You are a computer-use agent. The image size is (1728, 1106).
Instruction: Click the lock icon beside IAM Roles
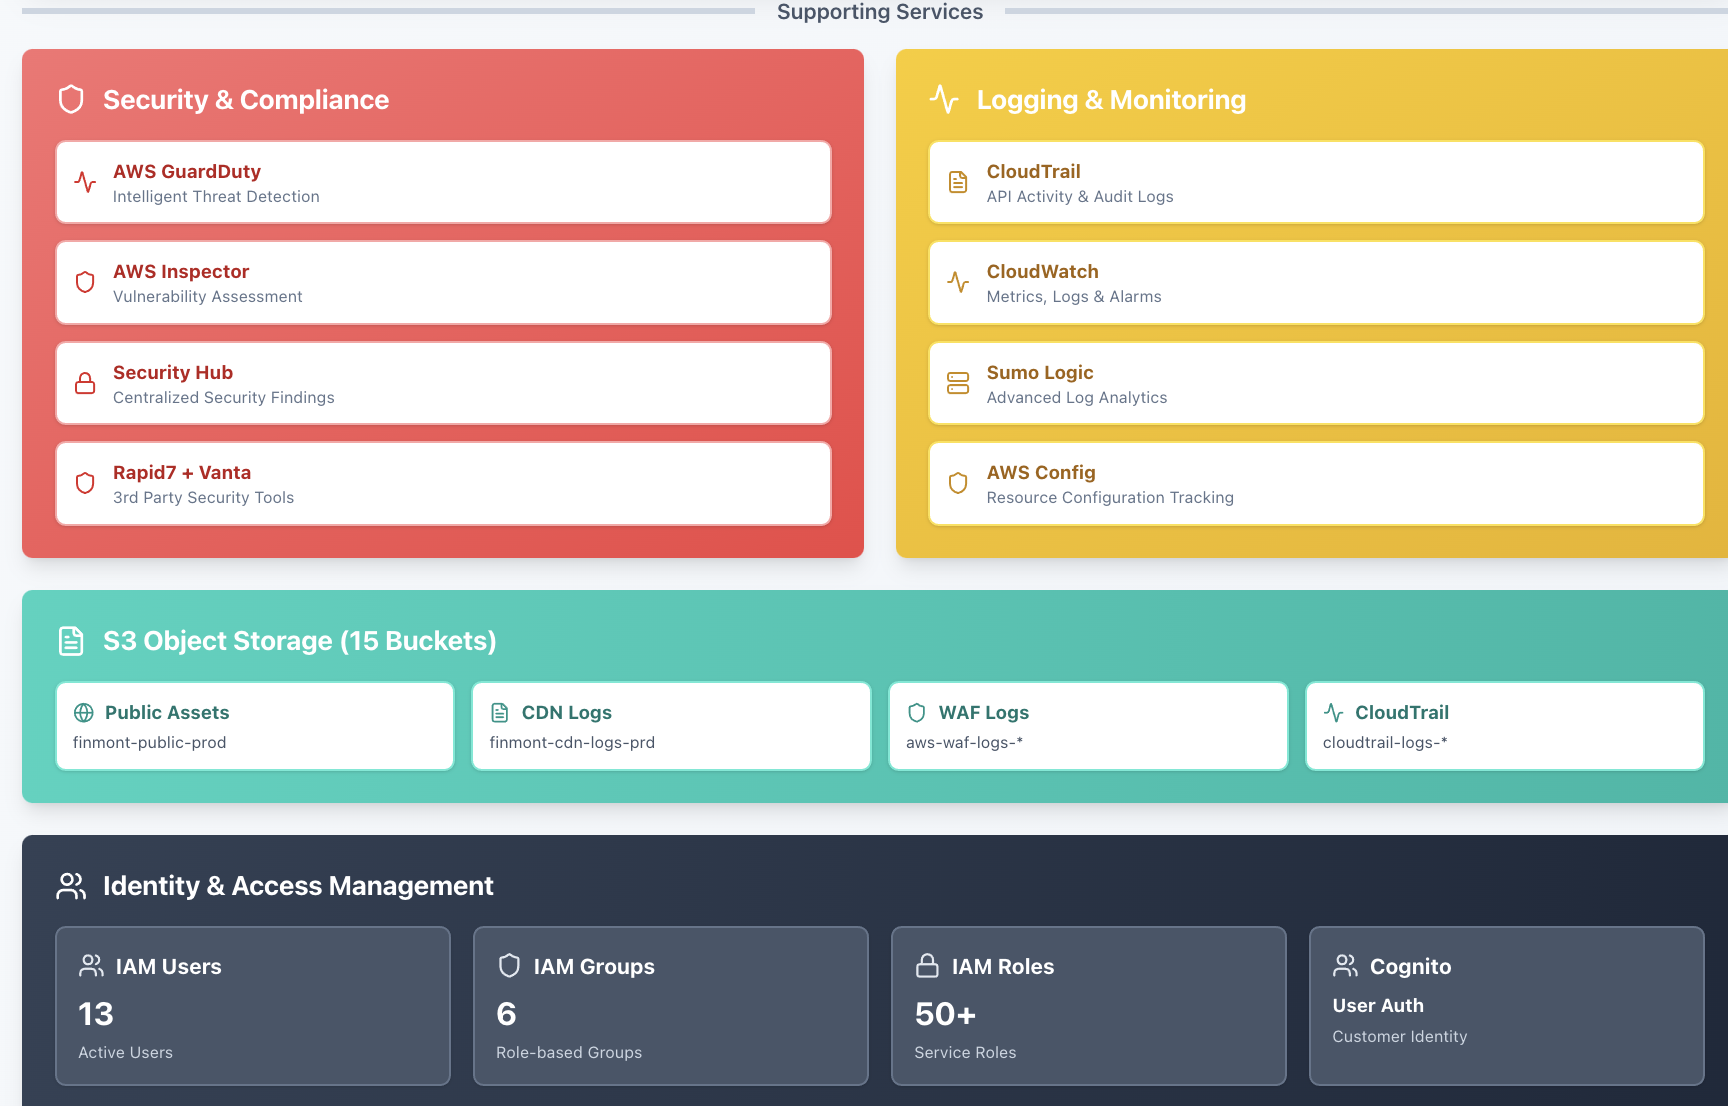click(x=927, y=966)
